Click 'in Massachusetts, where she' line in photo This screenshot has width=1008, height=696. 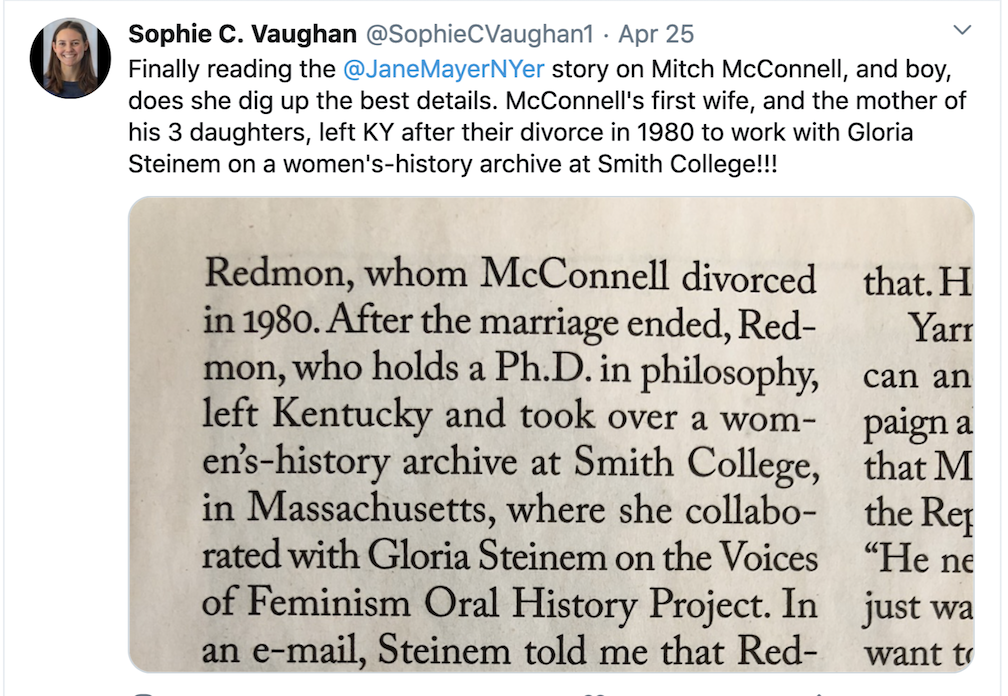click(x=508, y=510)
